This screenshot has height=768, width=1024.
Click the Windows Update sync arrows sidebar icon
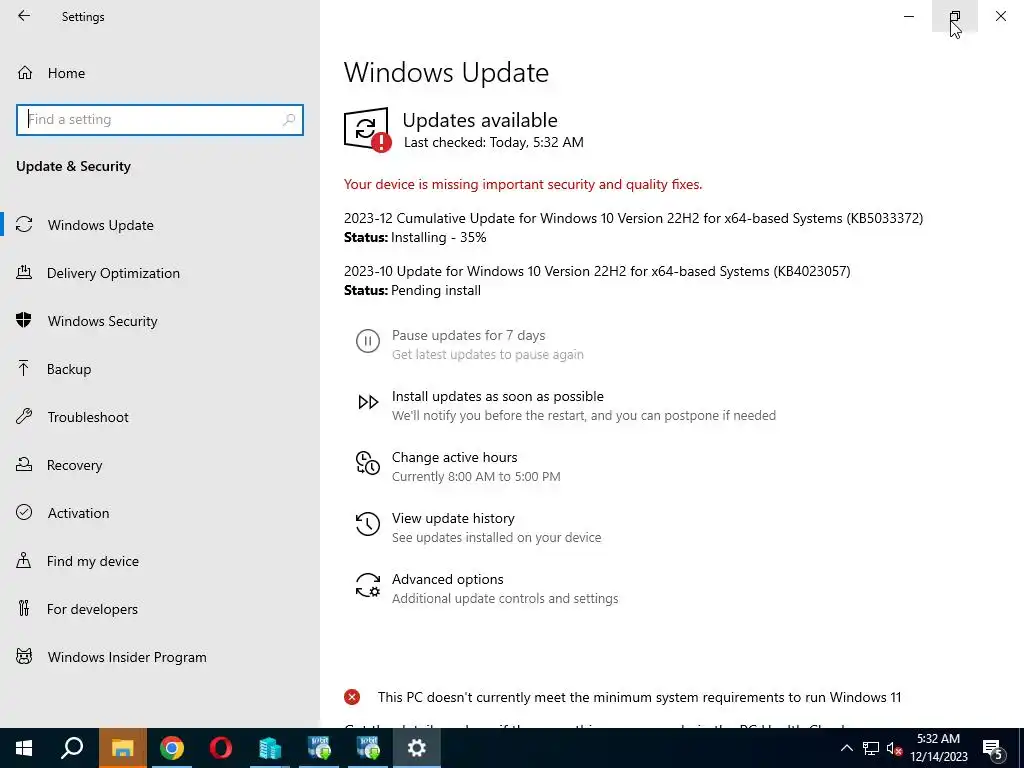[x=24, y=225]
